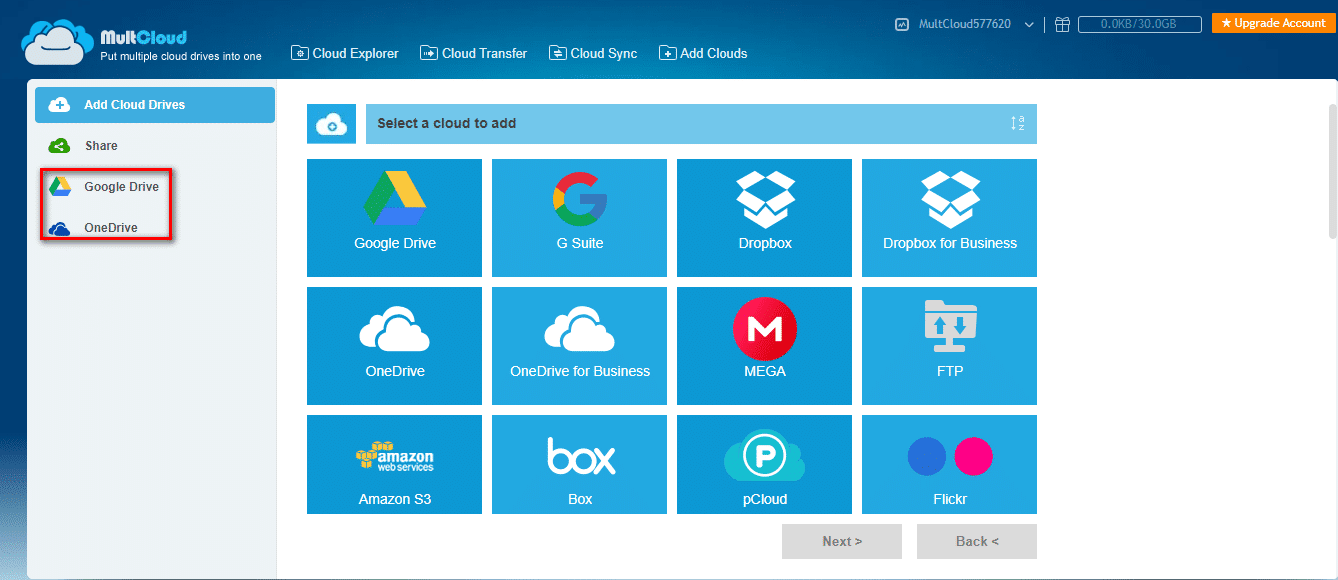
Task: Sort clouds alphabetically using the a-z control
Action: click(x=1017, y=123)
